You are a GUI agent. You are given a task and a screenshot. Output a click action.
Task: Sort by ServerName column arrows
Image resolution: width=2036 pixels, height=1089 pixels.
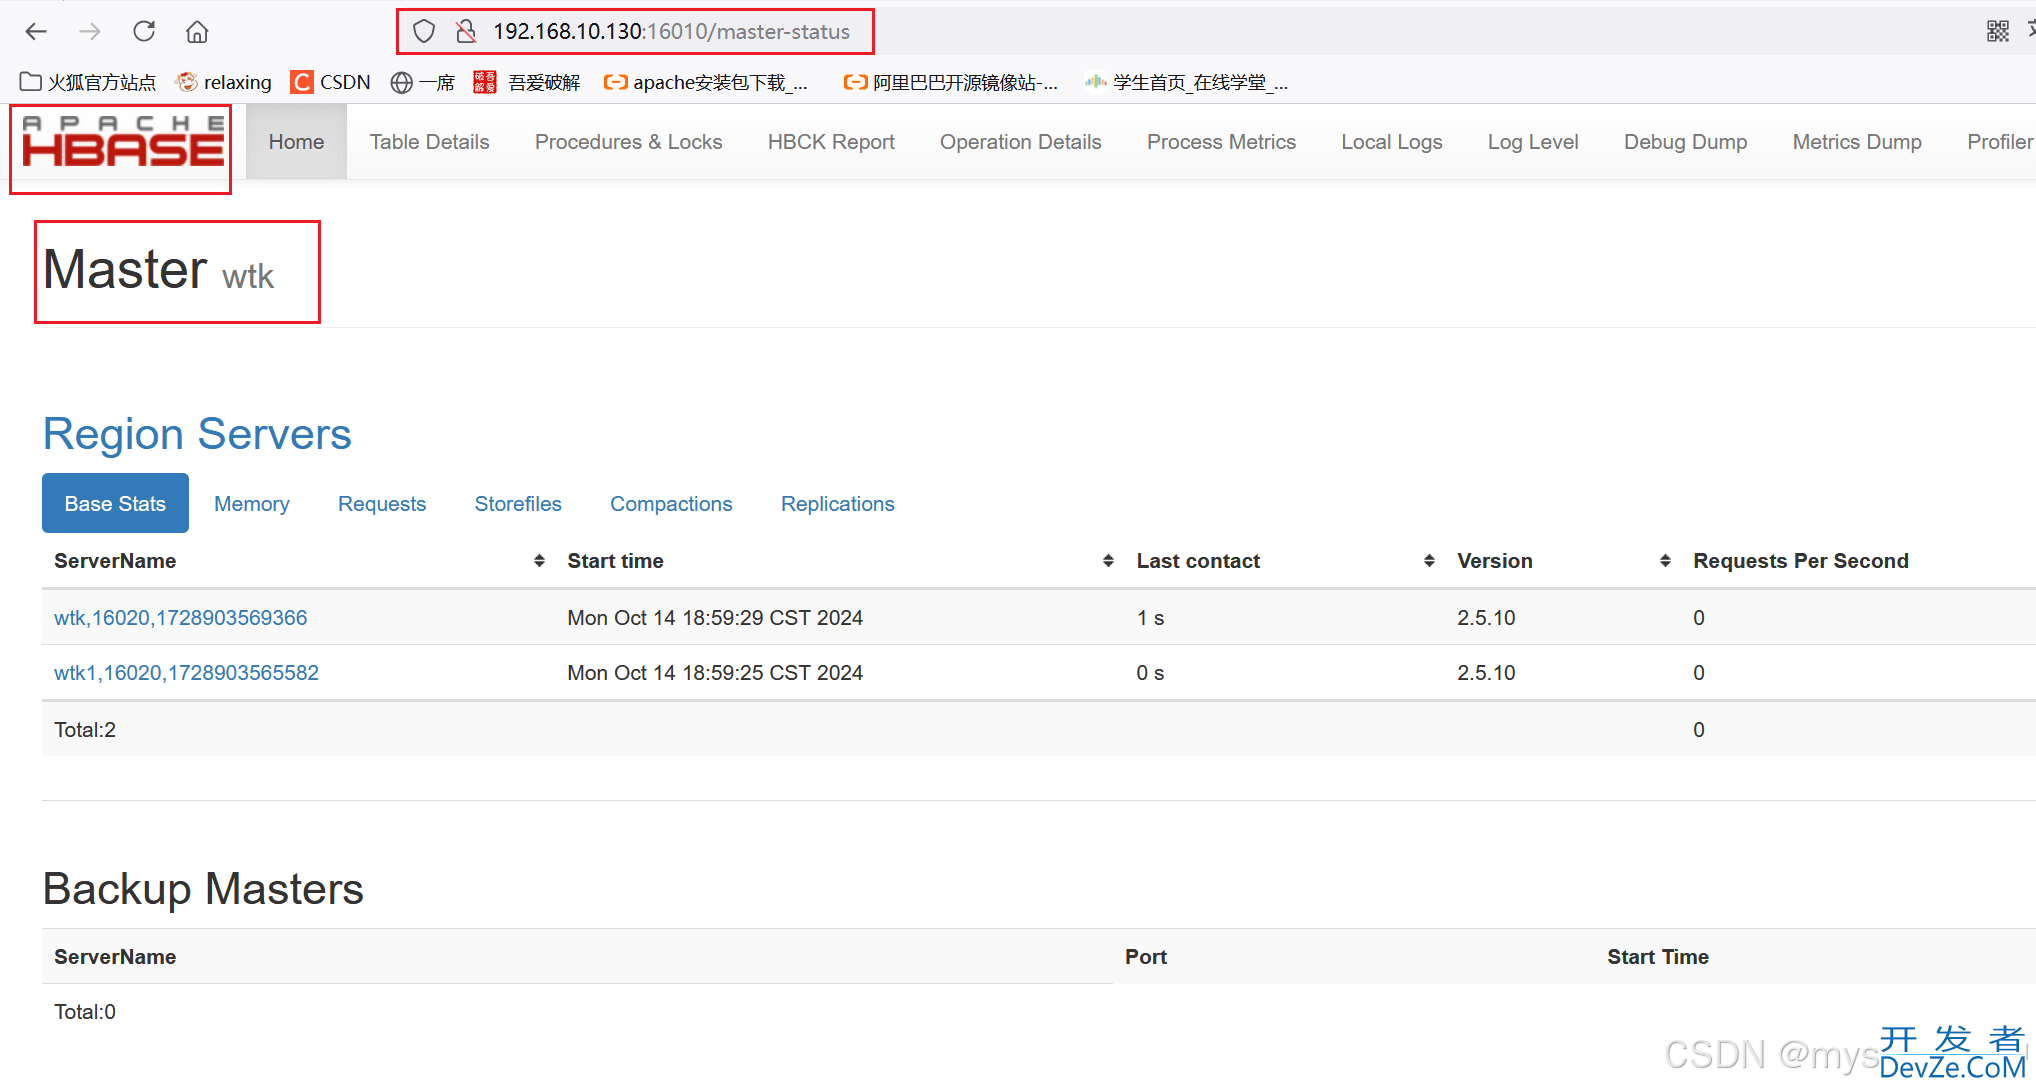coord(539,561)
